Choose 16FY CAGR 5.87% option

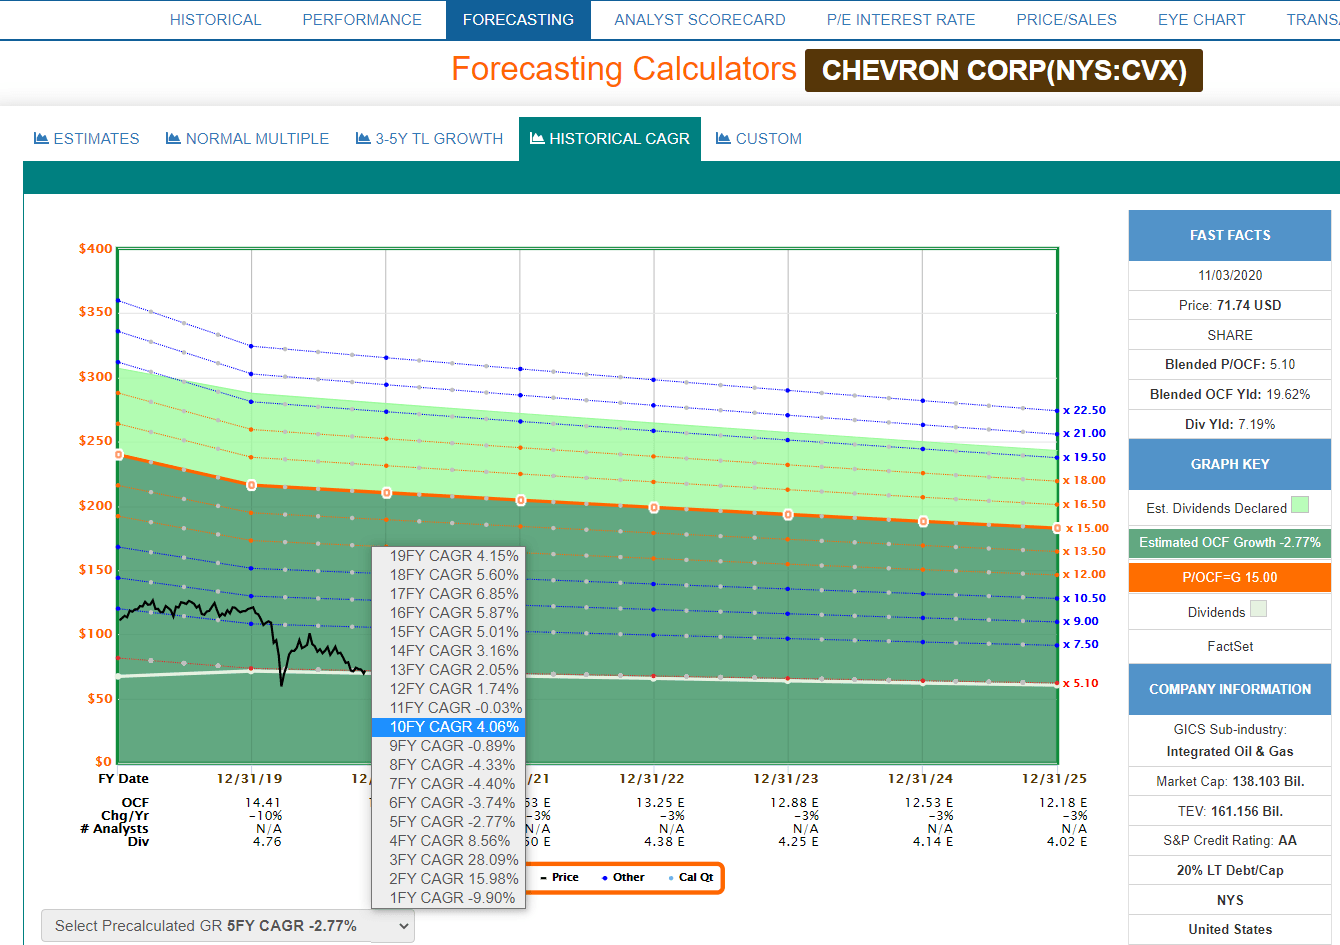coord(448,613)
